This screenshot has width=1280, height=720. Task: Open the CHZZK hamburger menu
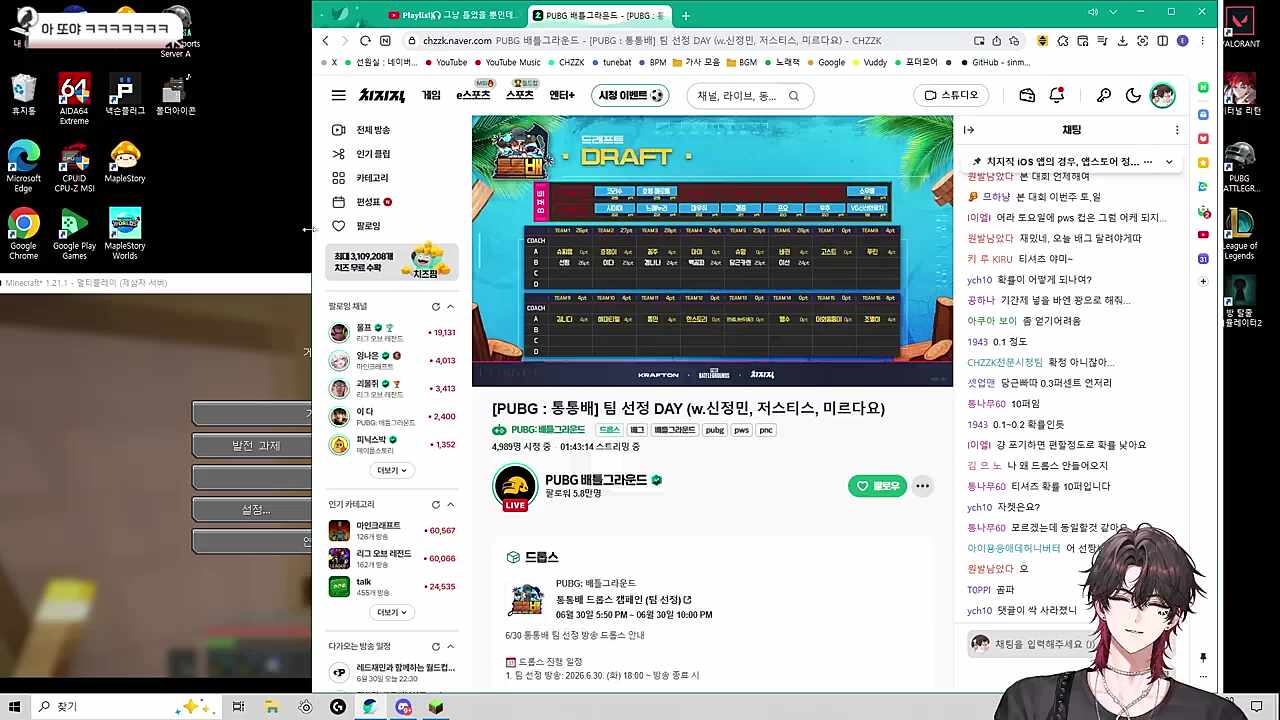339,96
